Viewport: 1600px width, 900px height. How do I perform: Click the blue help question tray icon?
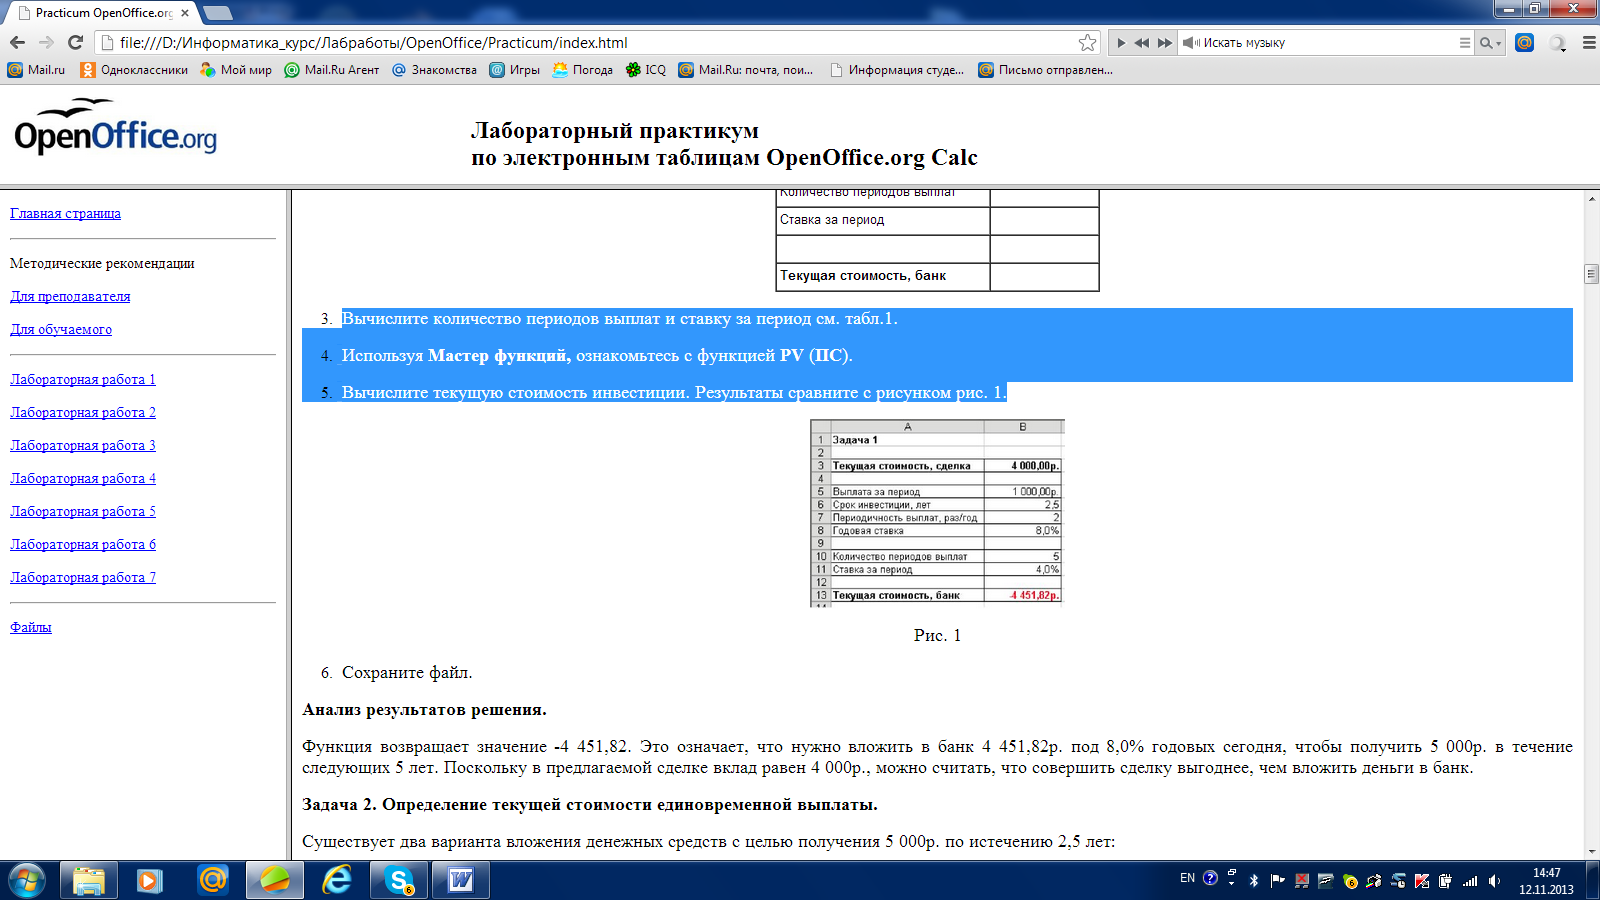[1210, 878]
